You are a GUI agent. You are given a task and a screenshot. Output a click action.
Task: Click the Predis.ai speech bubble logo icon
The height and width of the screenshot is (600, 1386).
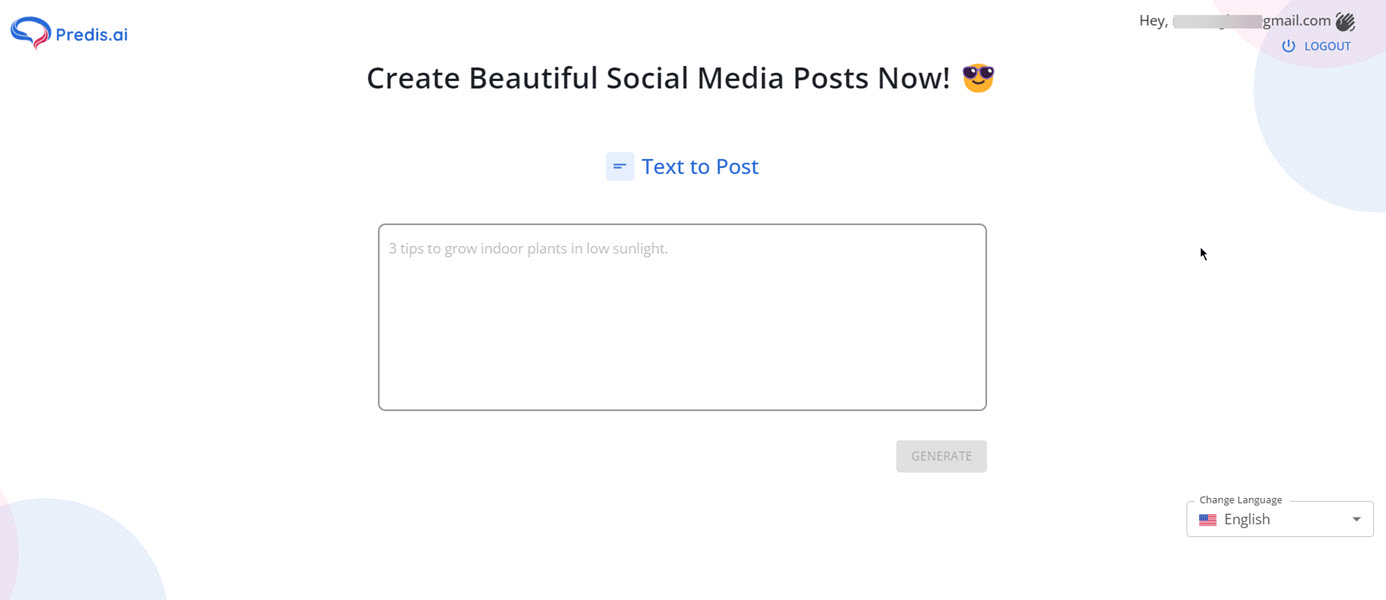[x=30, y=33]
